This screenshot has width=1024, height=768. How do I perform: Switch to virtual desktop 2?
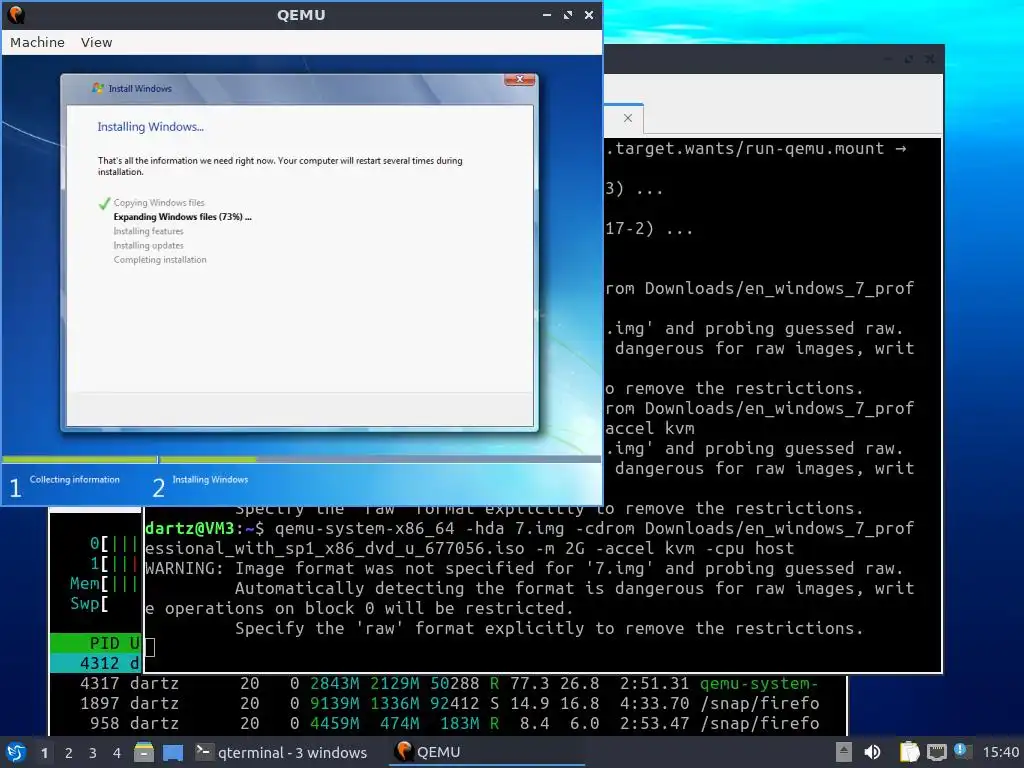69,753
